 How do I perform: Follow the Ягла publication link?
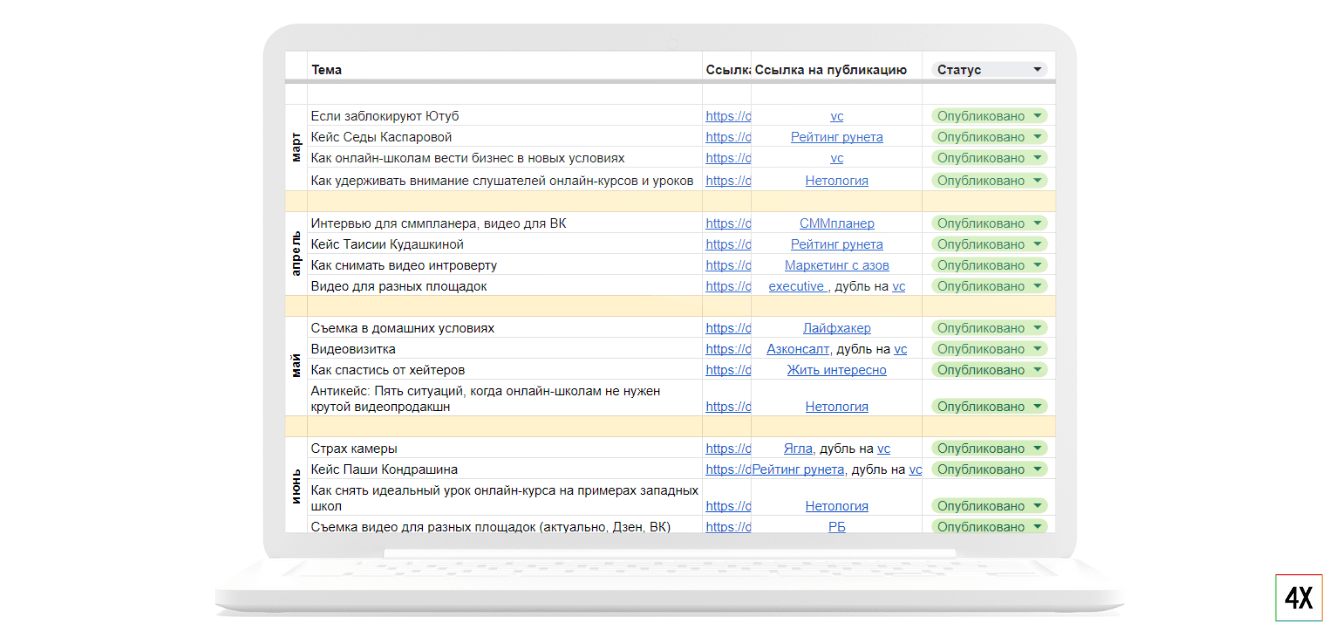coord(798,448)
